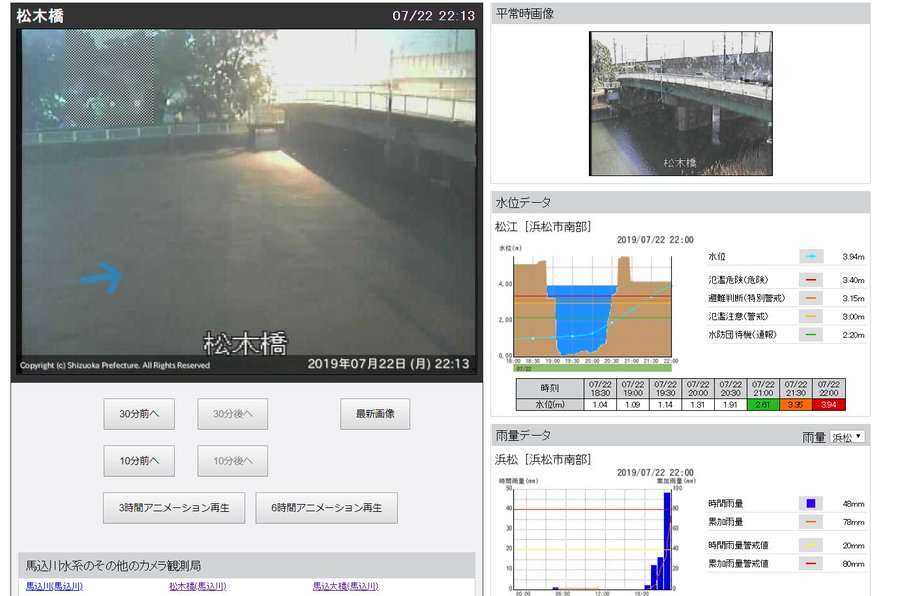
Task: Click the 雨量データ section header
Action: pyautogui.click(x=680, y=436)
